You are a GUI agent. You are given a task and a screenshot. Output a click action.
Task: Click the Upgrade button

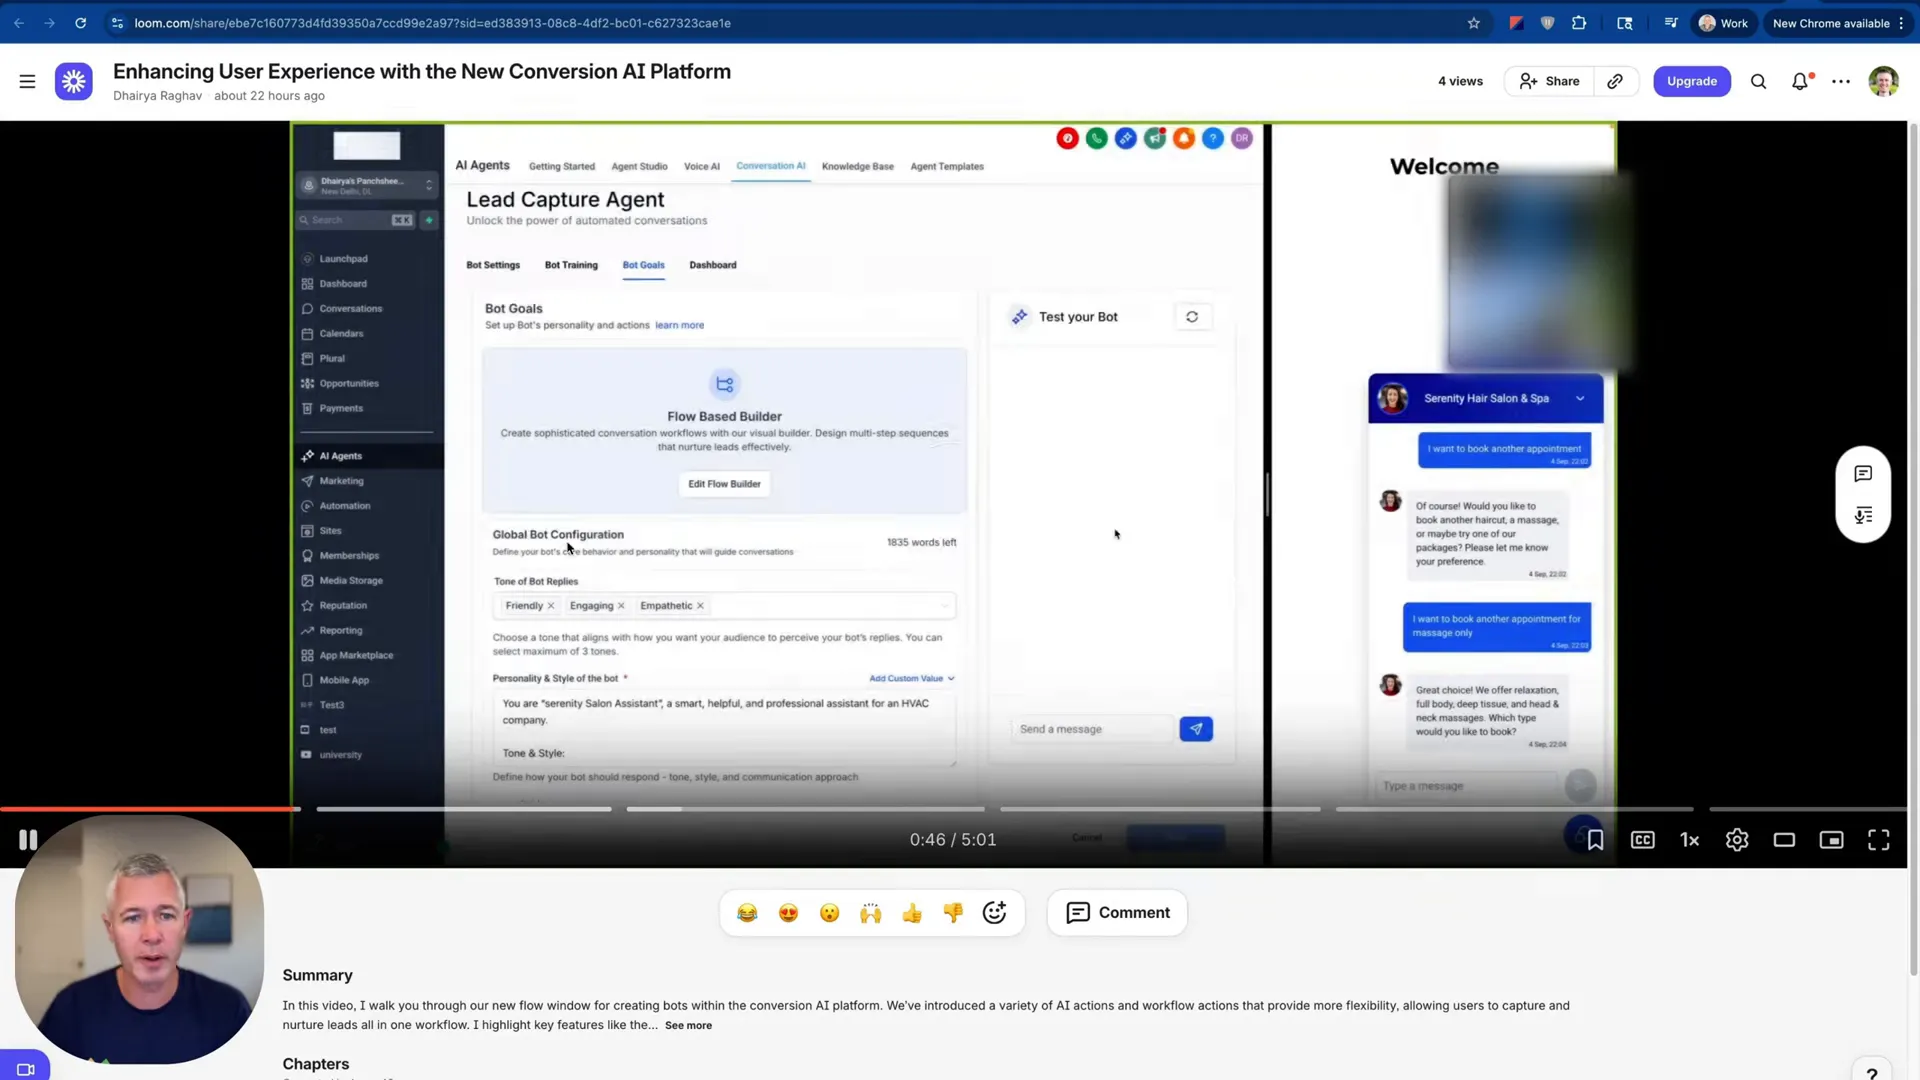(x=1692, y=81)
